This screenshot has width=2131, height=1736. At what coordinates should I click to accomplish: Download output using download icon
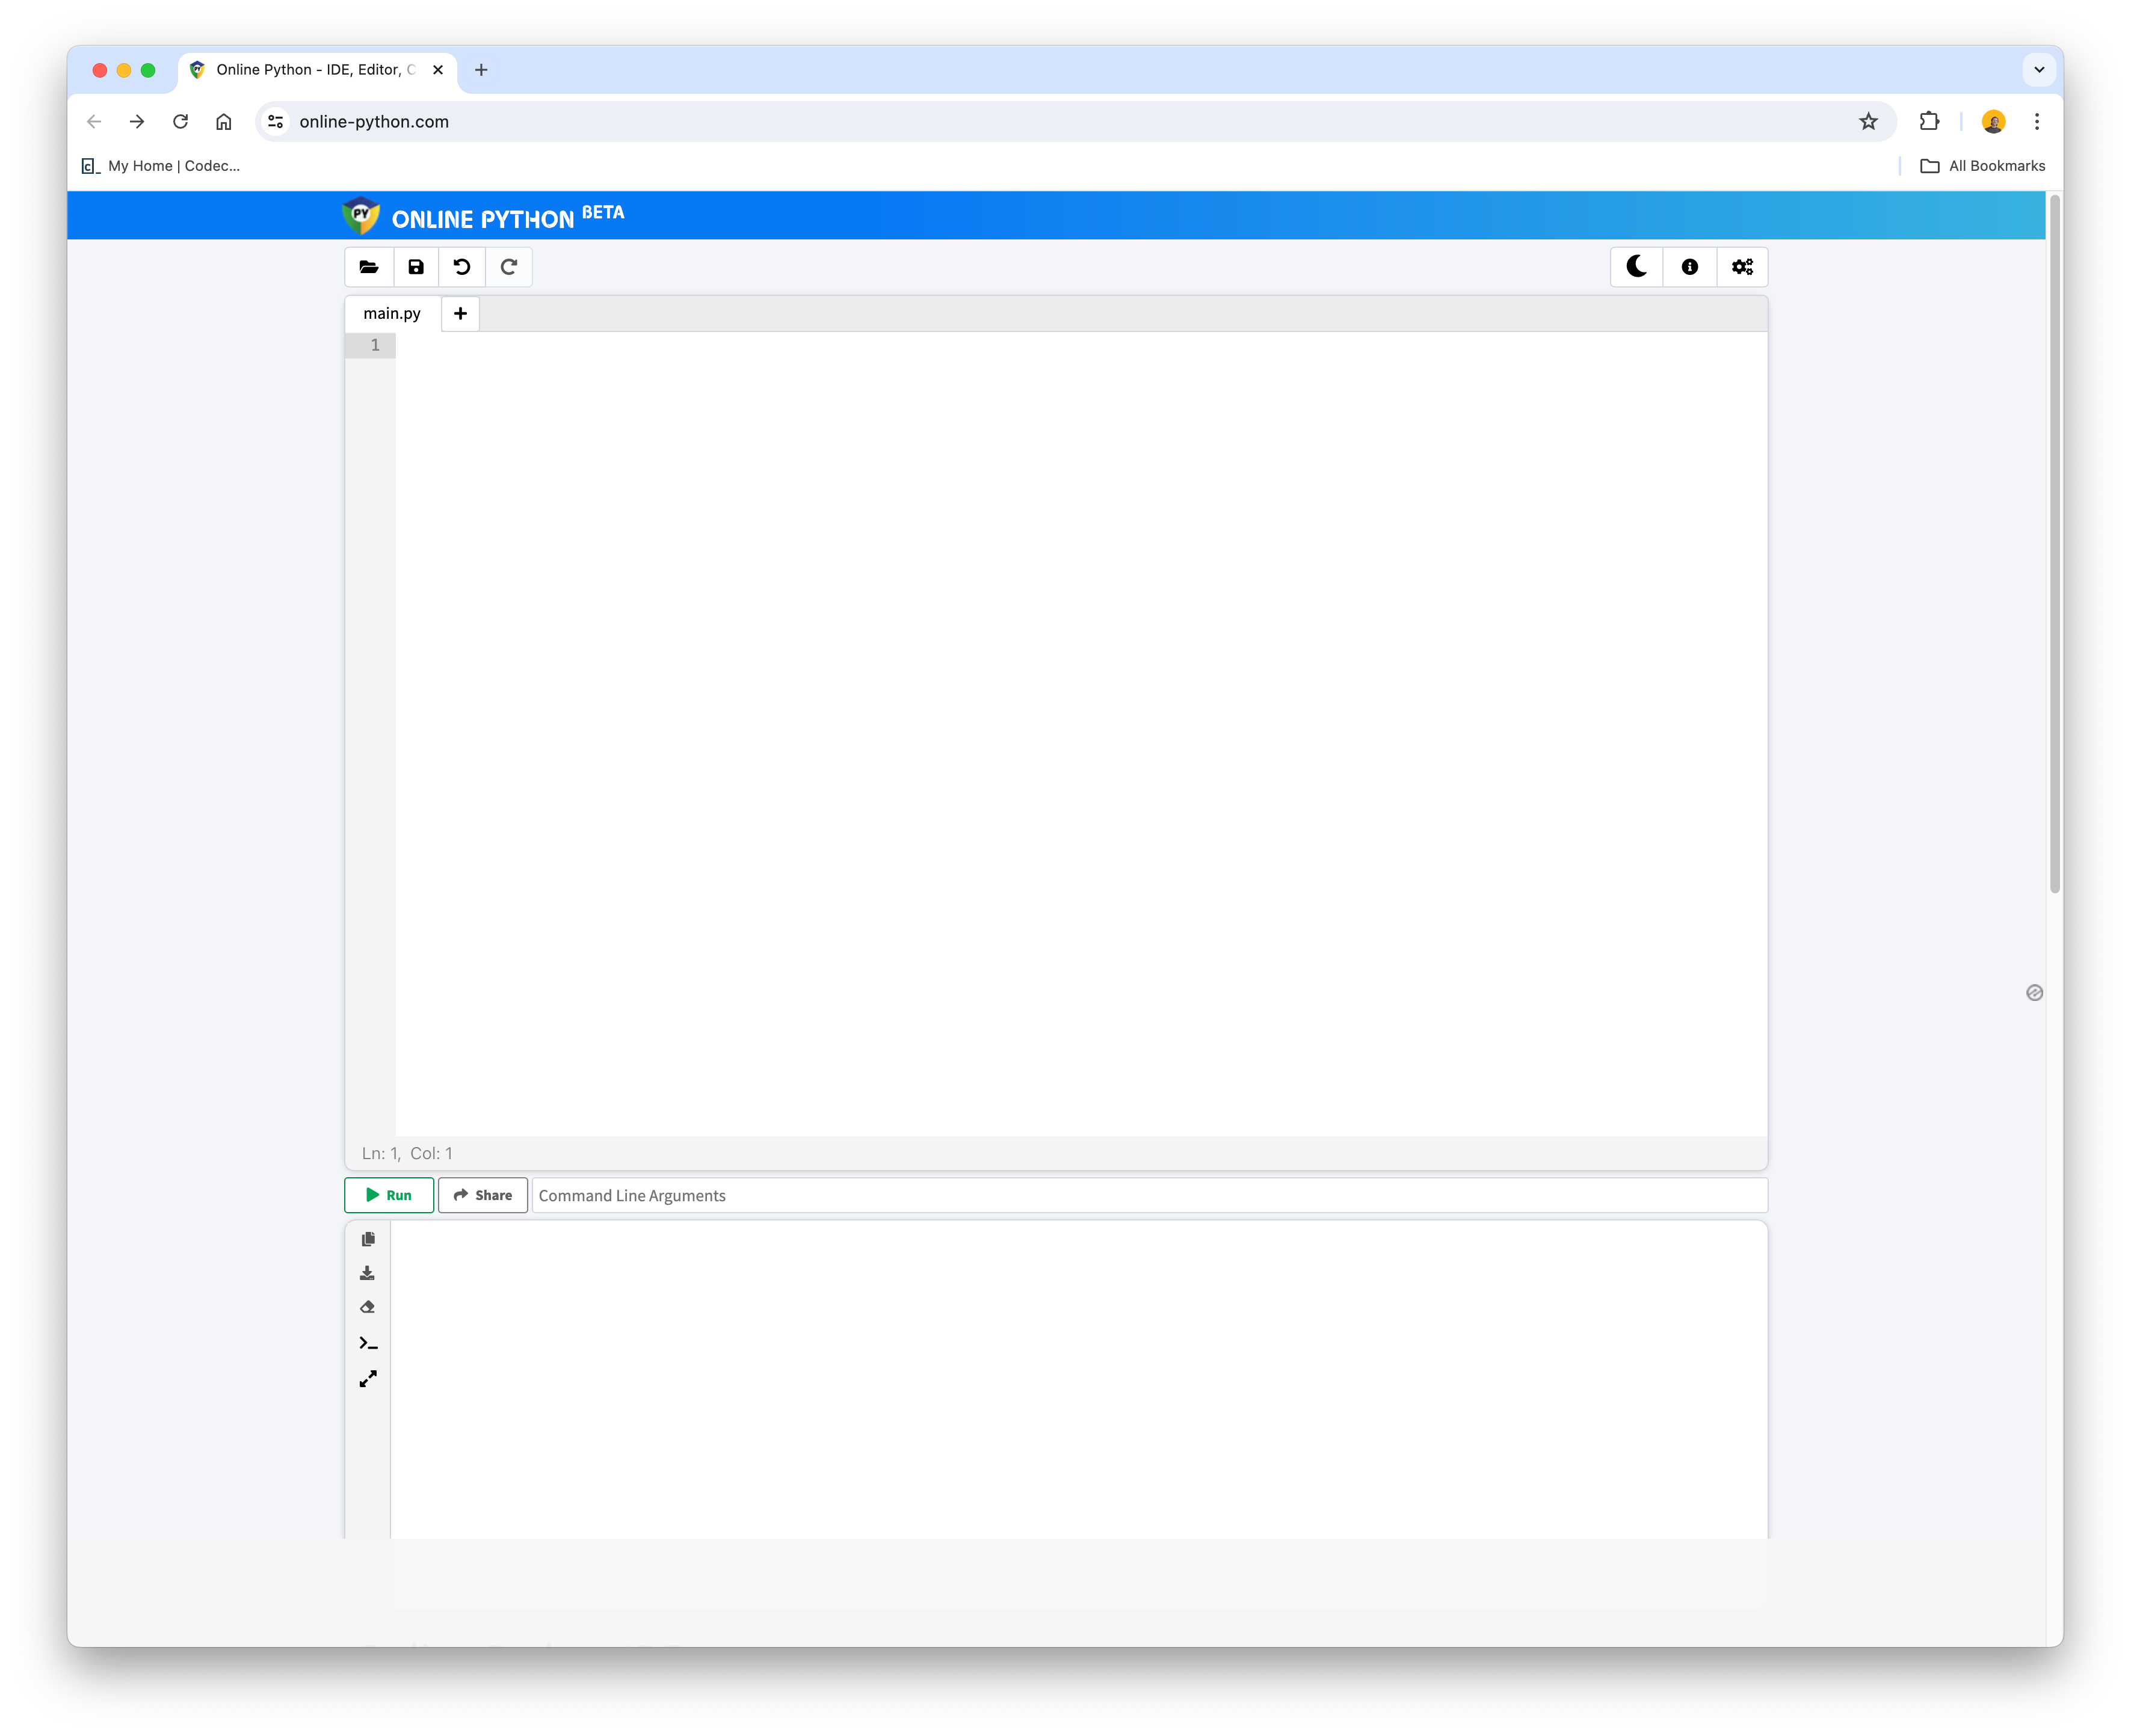pyautogui.click(x=368, y=1273)
